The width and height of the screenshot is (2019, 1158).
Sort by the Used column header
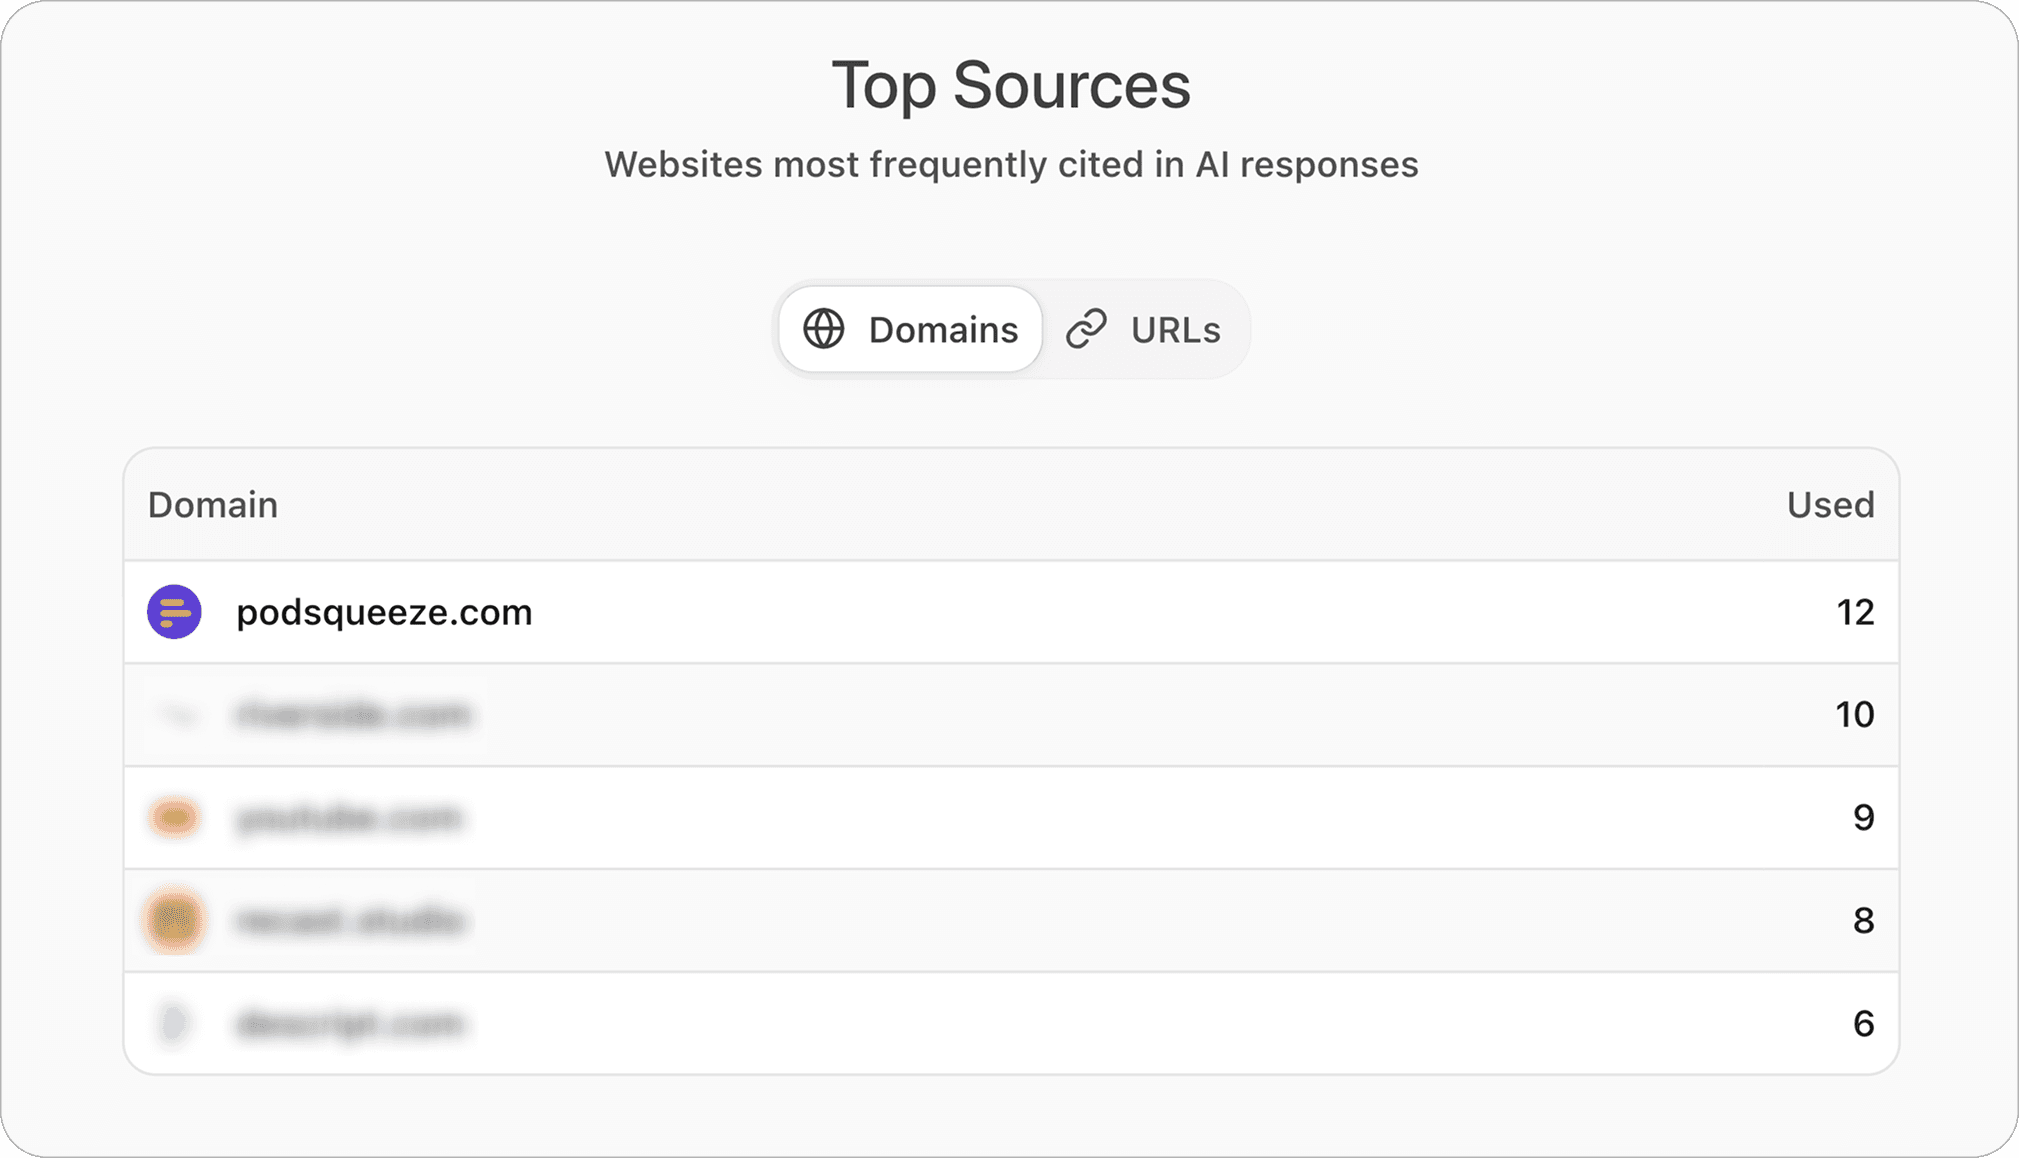(1829, 505)
